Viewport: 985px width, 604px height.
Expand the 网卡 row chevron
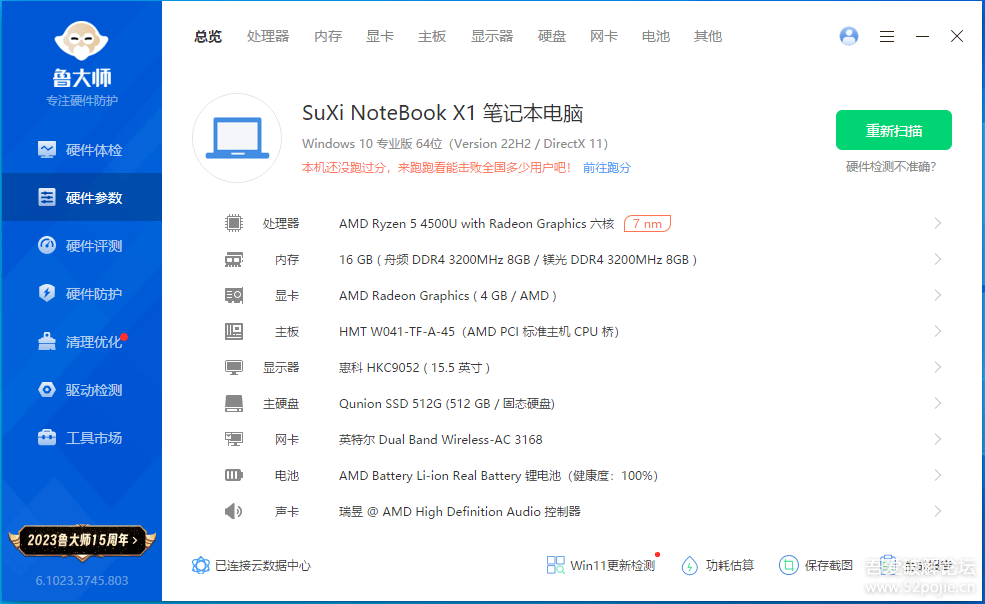pos(937,439)
